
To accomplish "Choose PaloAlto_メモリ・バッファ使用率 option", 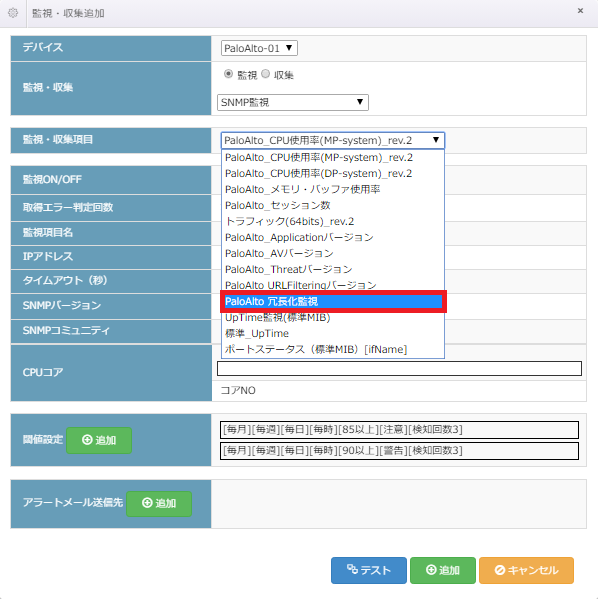I will point(333,189).
